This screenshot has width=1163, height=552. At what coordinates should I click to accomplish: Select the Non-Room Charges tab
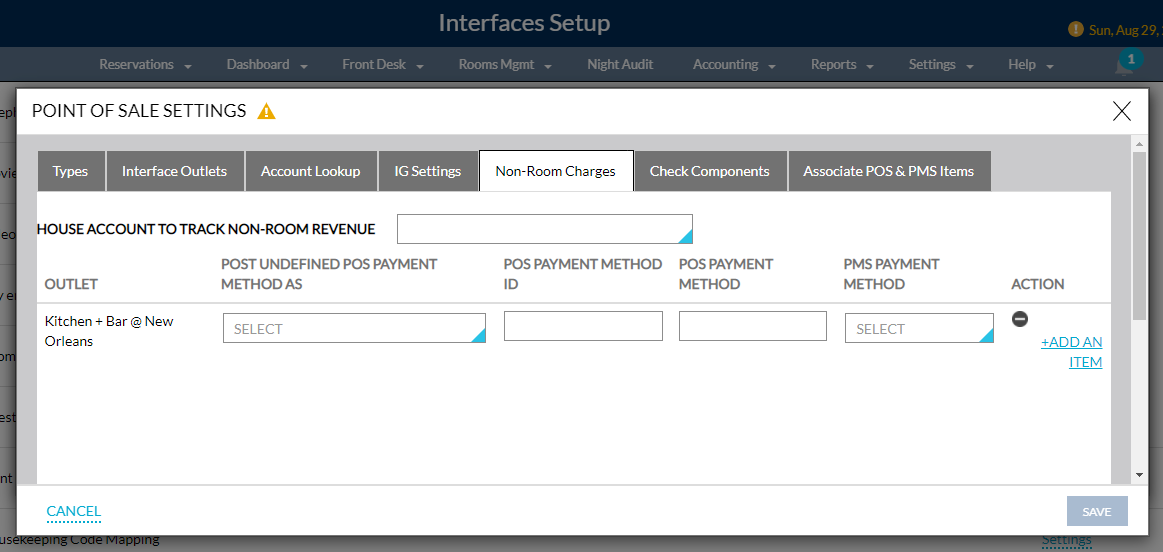coord(556,171)
